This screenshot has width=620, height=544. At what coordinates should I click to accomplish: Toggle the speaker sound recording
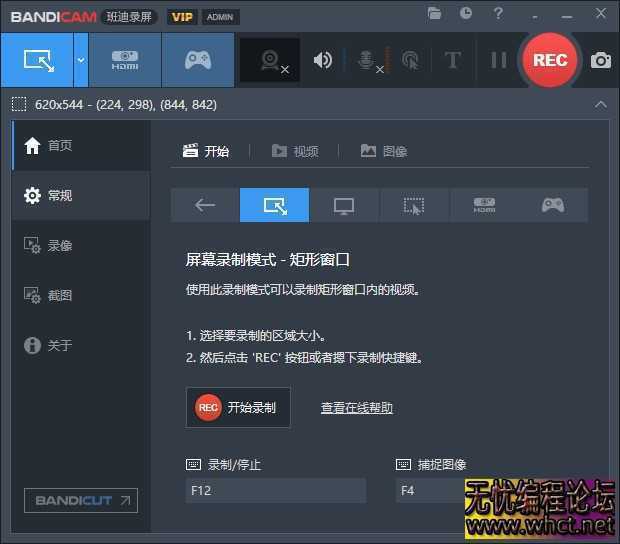(x=322, y=60)
